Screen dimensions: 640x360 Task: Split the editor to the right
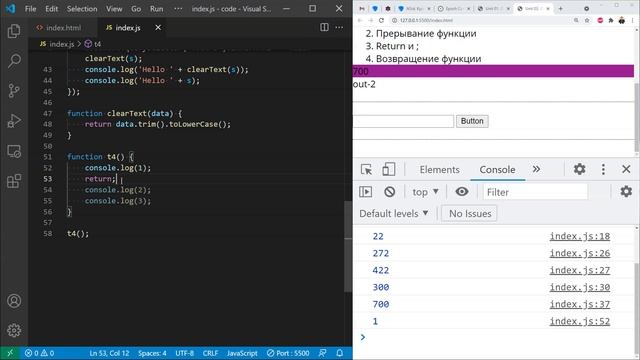[x=324, y=27]
